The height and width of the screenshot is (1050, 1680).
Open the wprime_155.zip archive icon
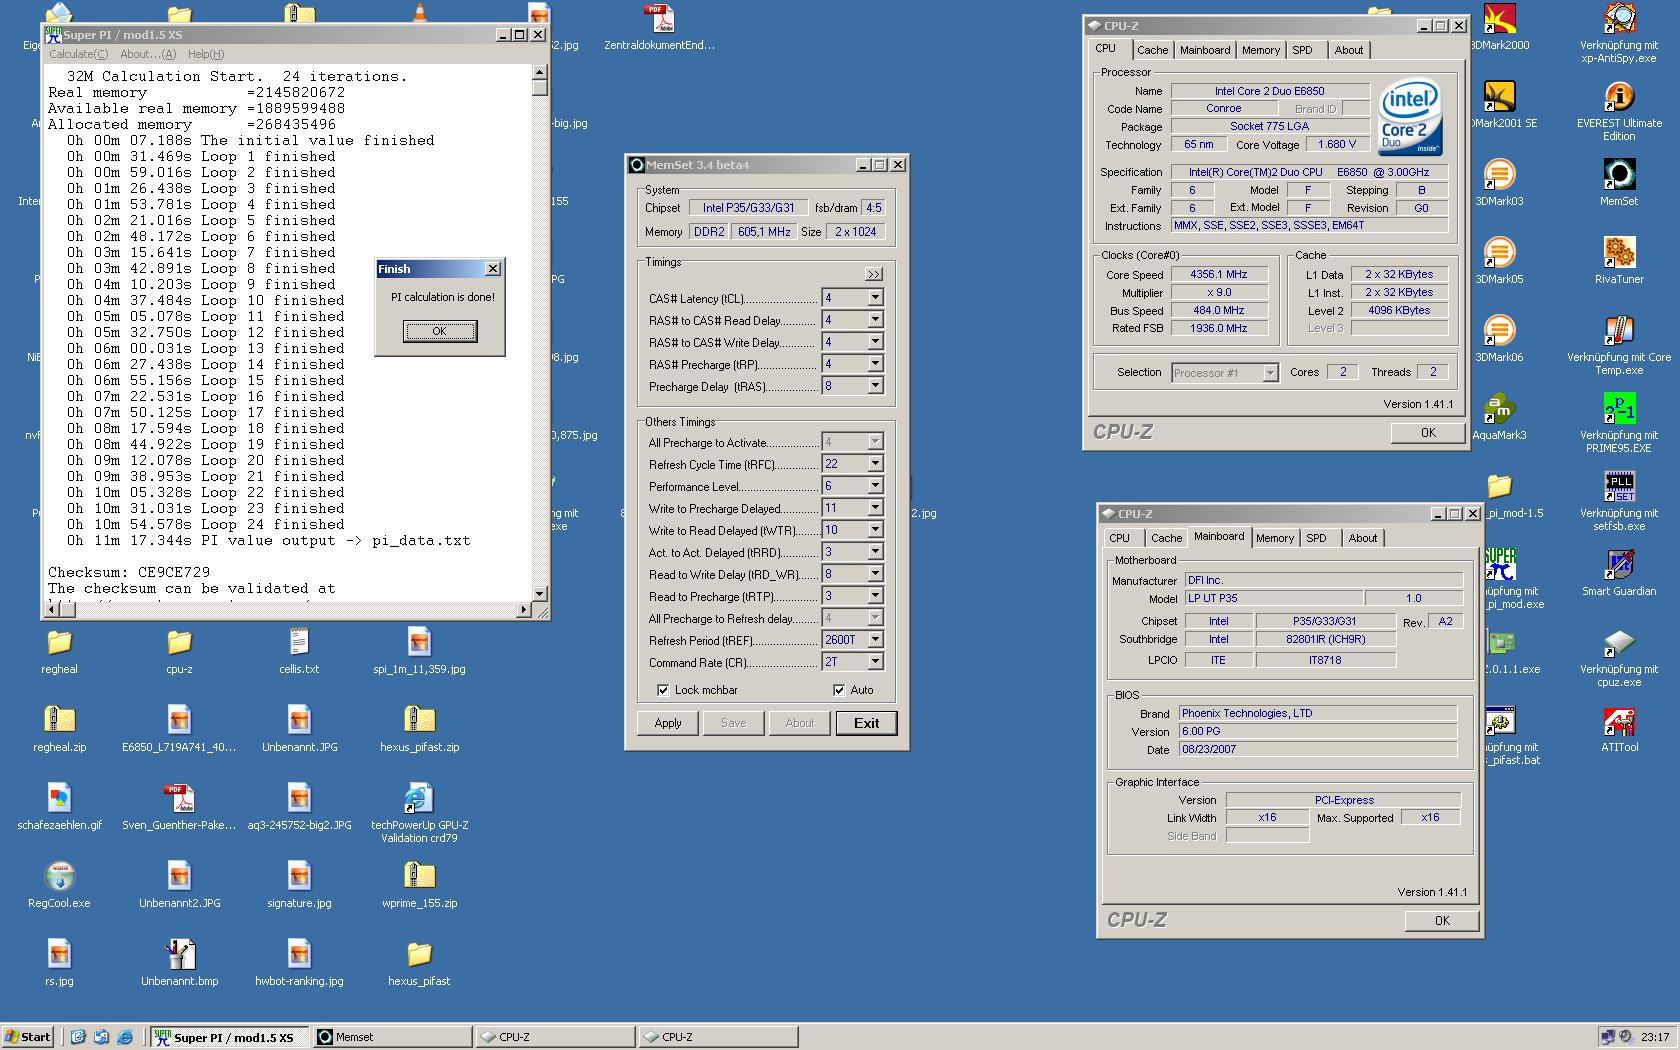[x=419, y=876]
